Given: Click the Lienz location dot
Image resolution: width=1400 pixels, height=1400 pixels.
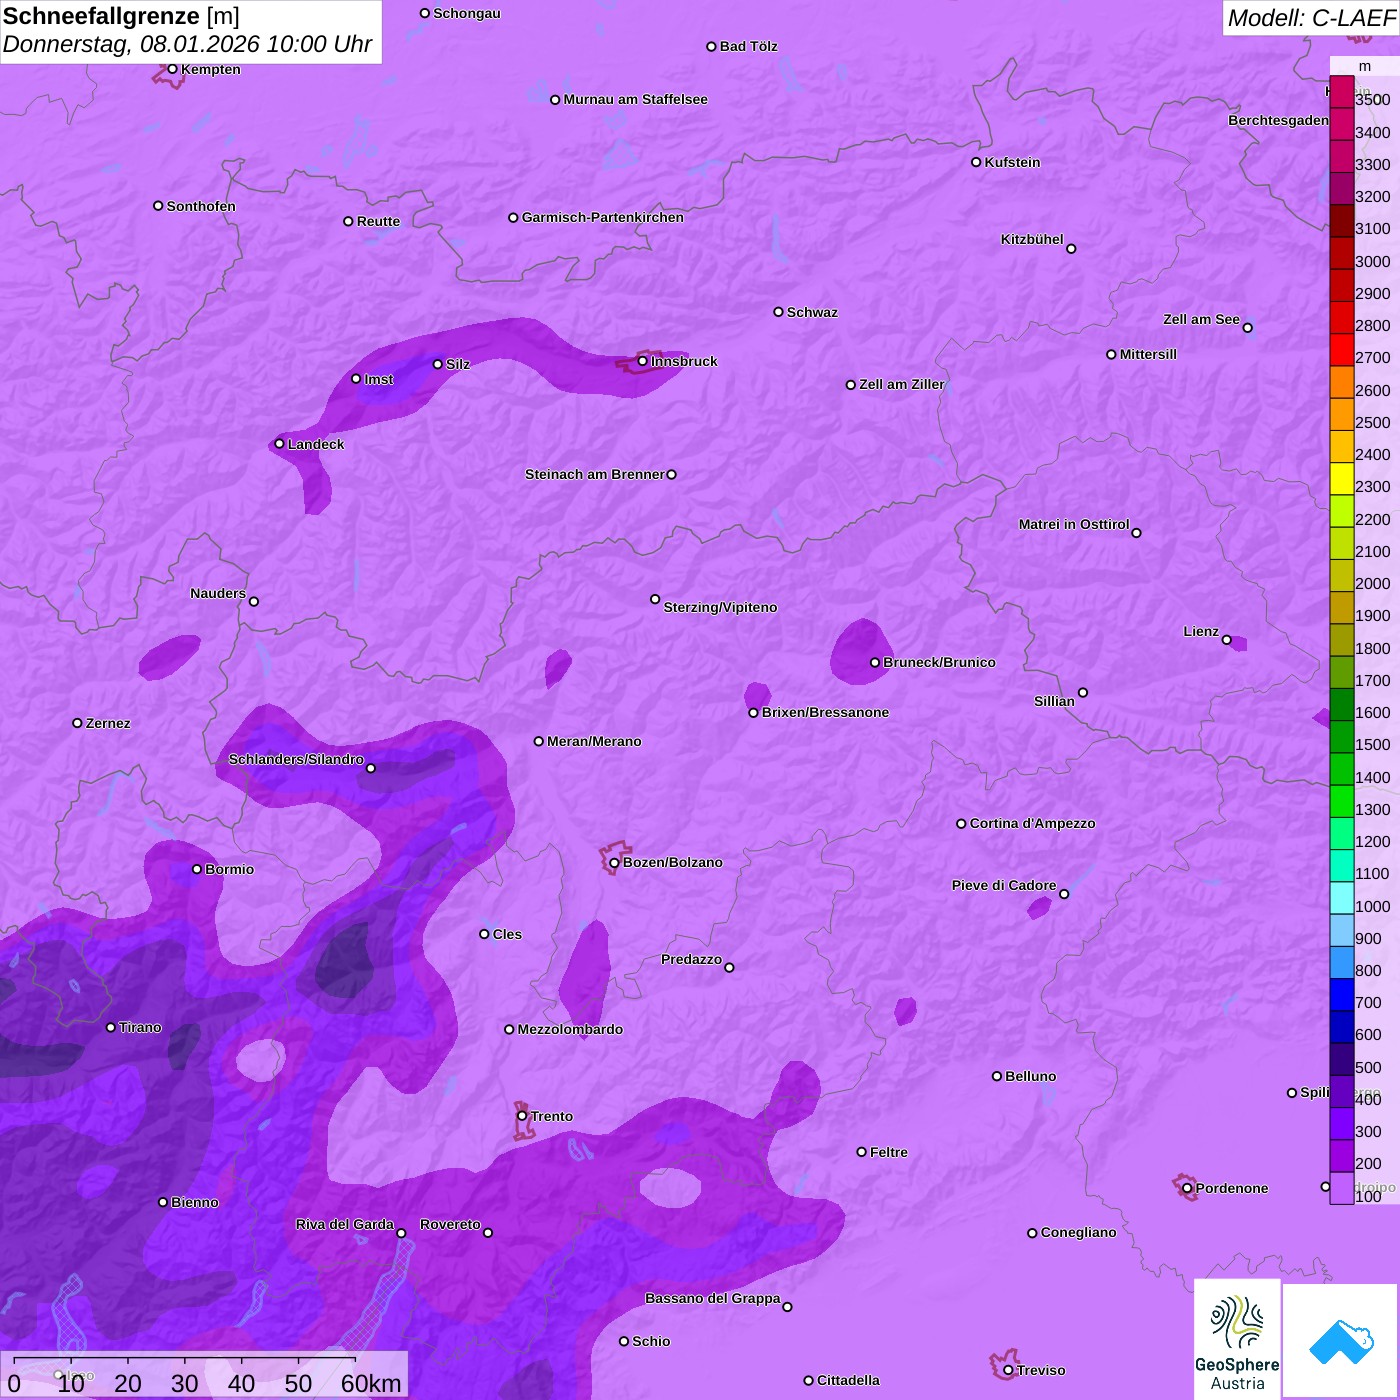Looking at the screenshot, I should (x=1227, y=640).
